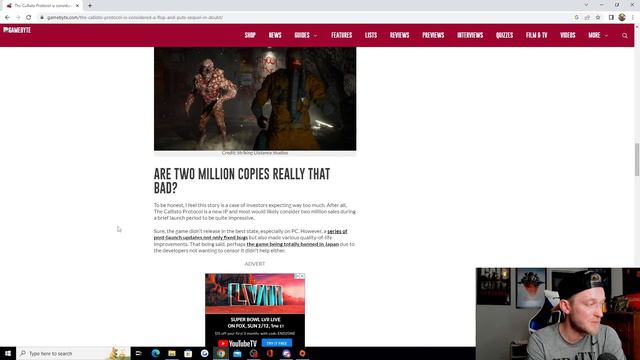Open the Windows Start menu

coord(8,353)
